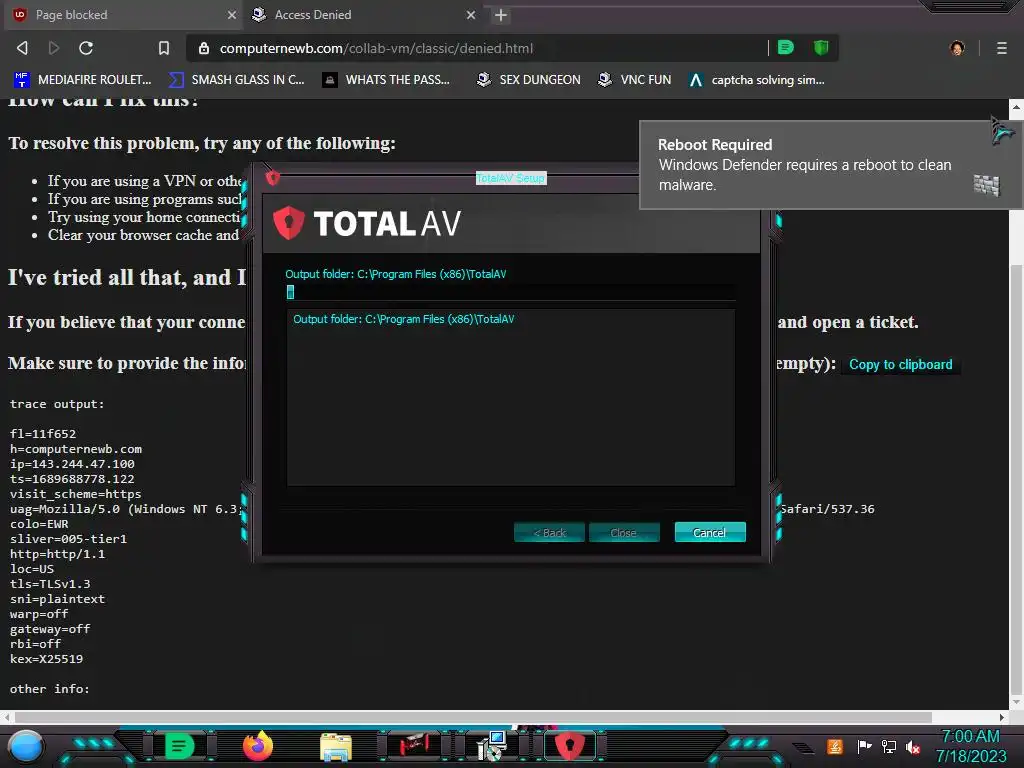Click the vertical scrollbar up arrow
Screen dimensions: 1024x768
pyautogui.click(x=1016, y=106)
